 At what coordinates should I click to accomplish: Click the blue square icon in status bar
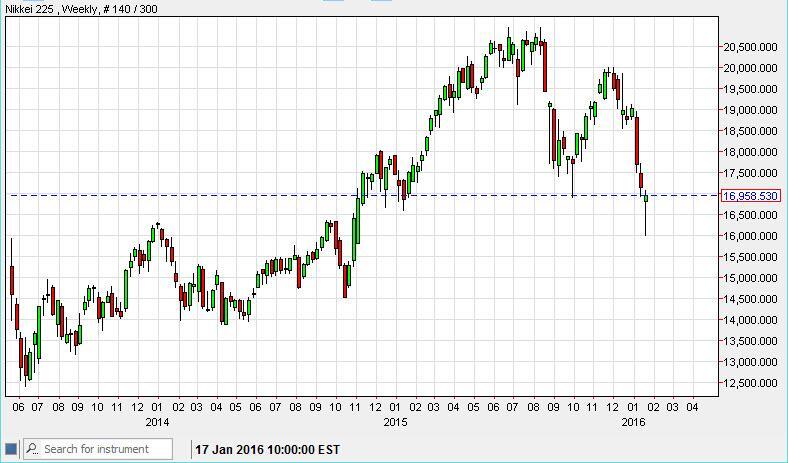(10, 449)
